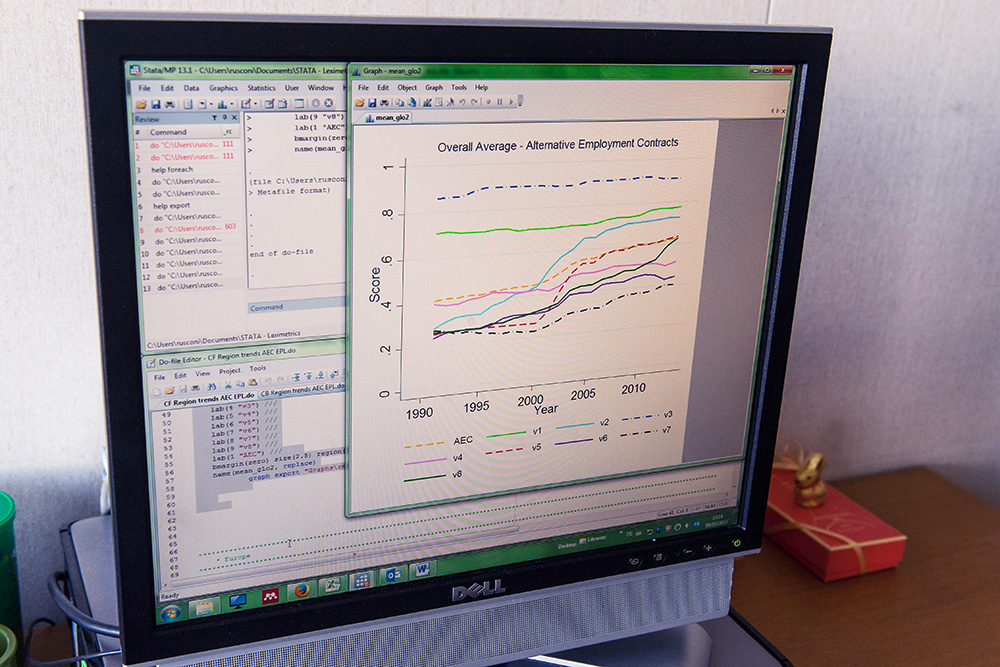Open Project menu in Do-file Editor
Screen dimensions: 1000x667
point(230,371)
